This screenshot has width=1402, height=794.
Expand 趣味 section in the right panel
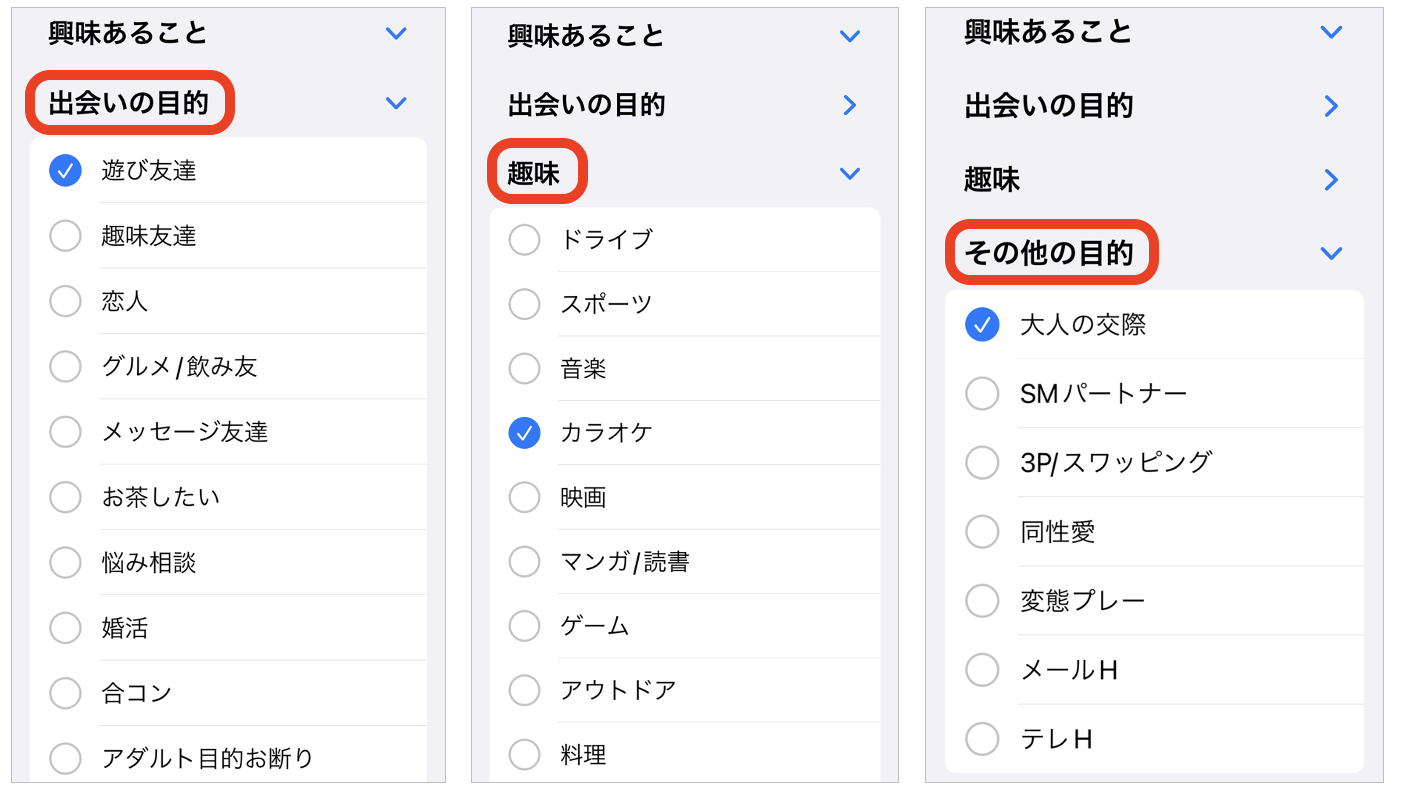(1330, 180)
